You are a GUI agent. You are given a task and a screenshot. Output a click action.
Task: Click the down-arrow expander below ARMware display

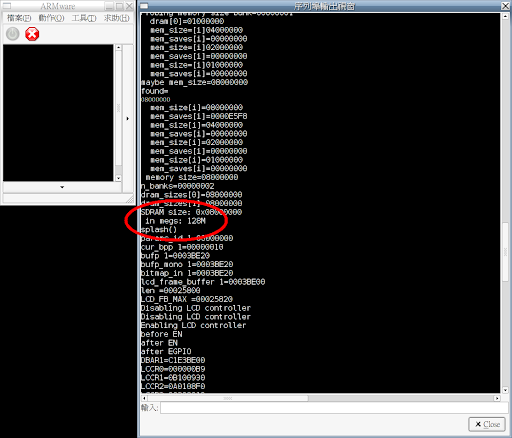pos(62,187)
